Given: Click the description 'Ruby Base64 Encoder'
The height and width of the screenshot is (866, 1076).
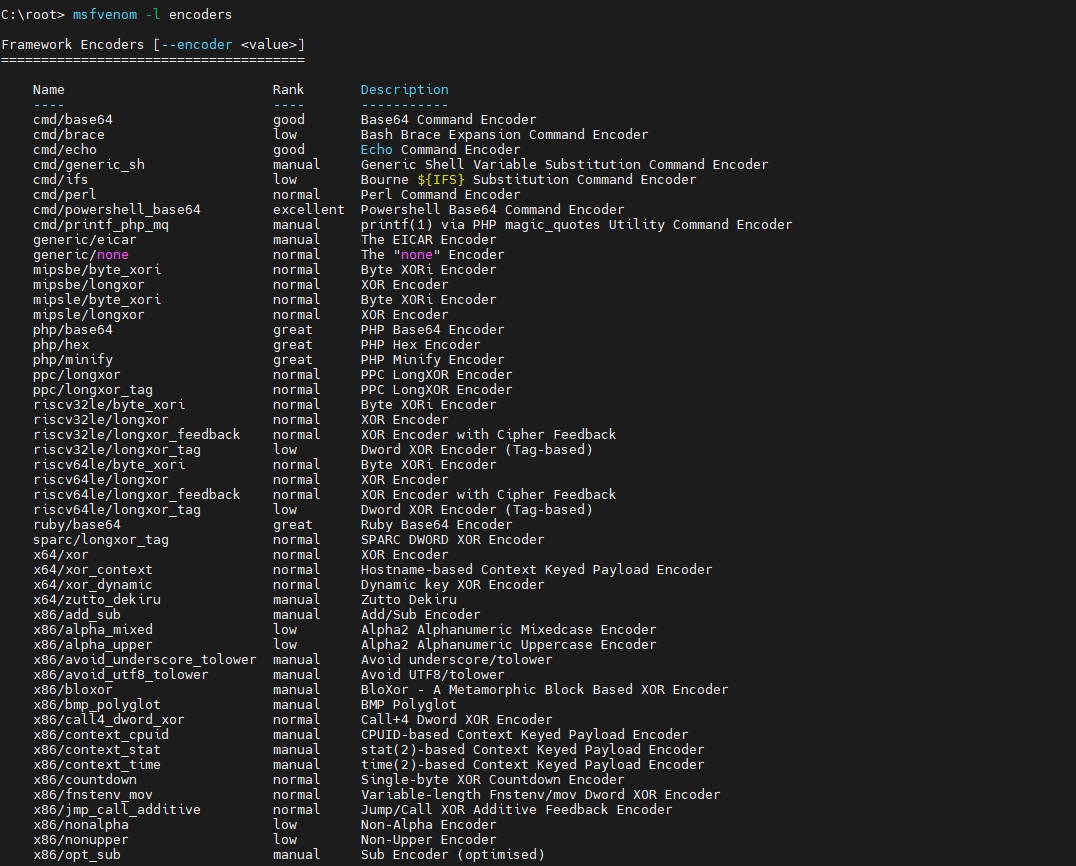Looking at the screenshot, I should point(436,525).
